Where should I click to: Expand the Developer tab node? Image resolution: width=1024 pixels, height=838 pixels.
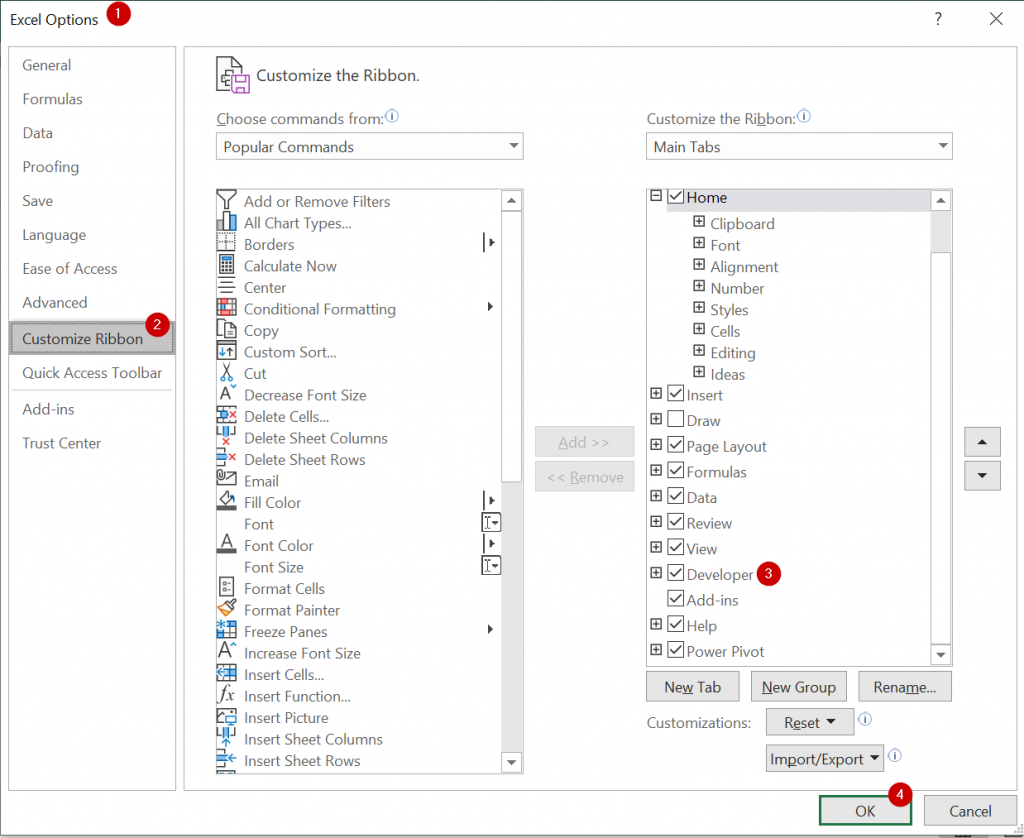pyautogui.click(x=656, y=573)
